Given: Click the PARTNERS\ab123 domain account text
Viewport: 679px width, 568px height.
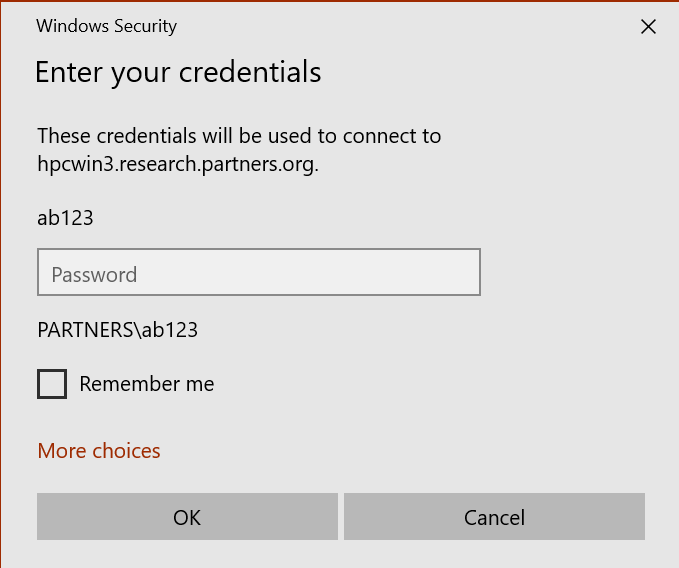Looking at the screenshot, I should coord(118,330).
